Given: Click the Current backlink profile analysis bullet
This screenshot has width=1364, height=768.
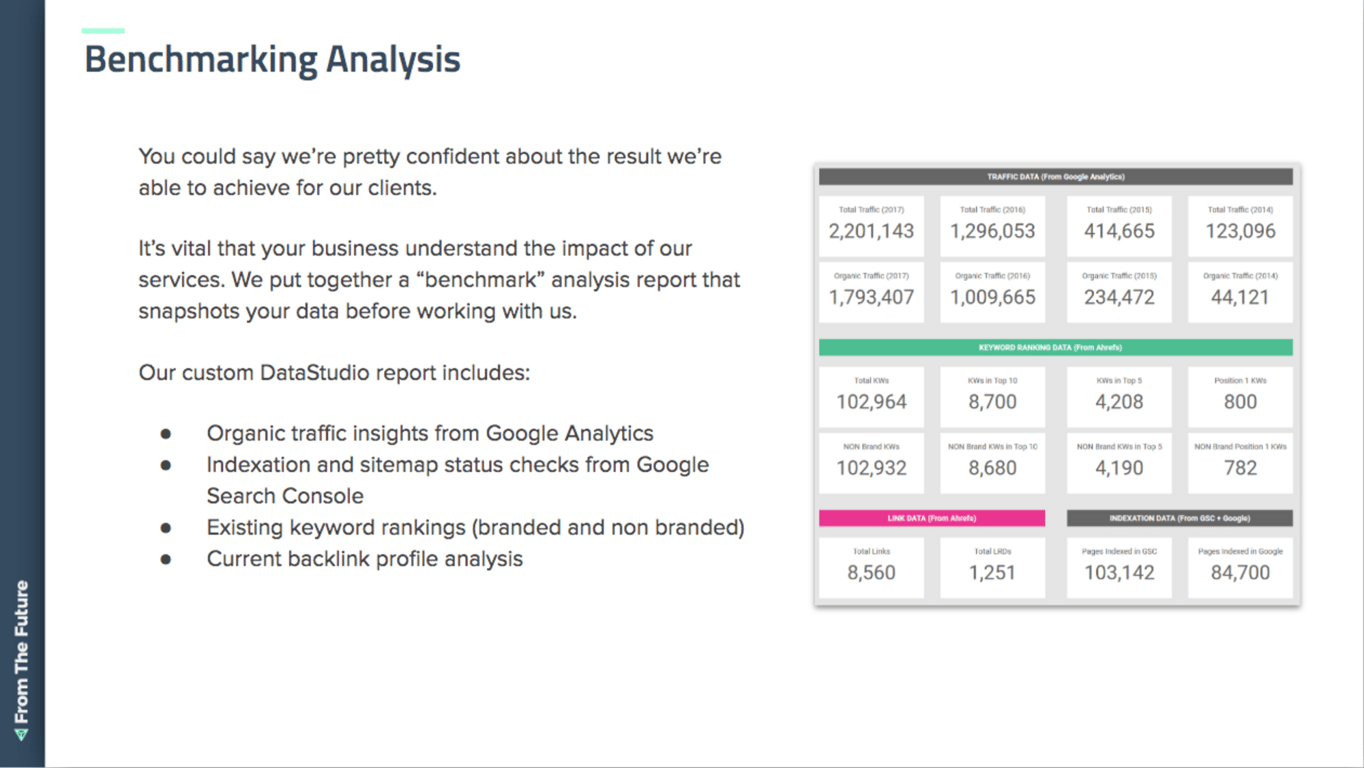Looking at the screenshot, I should tap(364, 558).
